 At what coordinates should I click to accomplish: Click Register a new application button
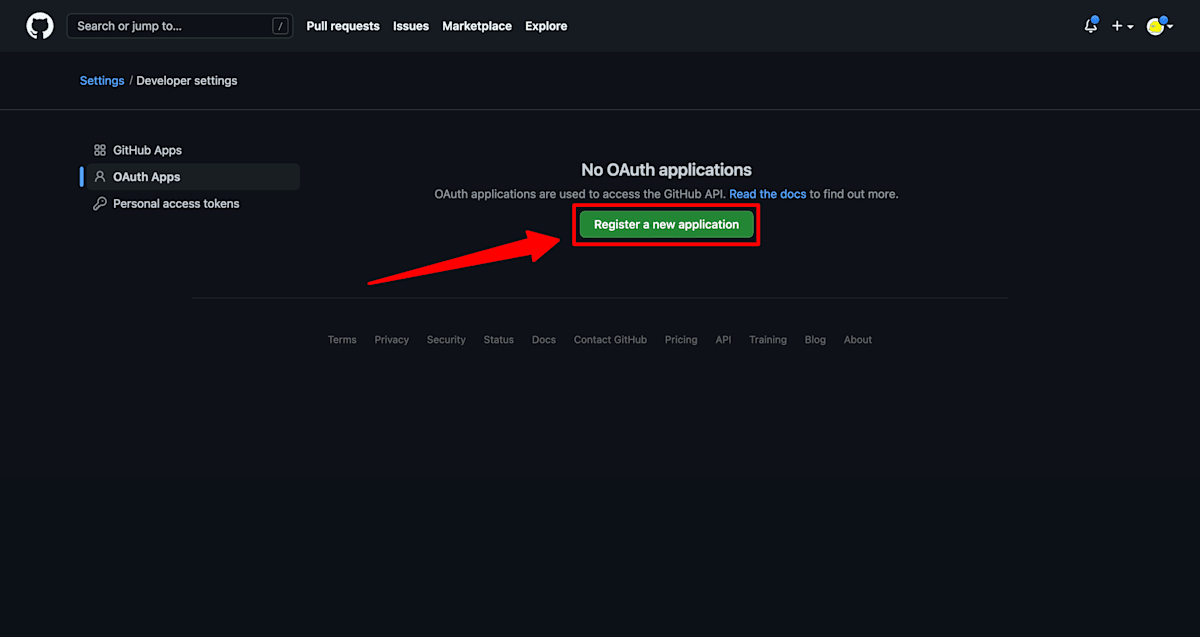click(667, 225)
